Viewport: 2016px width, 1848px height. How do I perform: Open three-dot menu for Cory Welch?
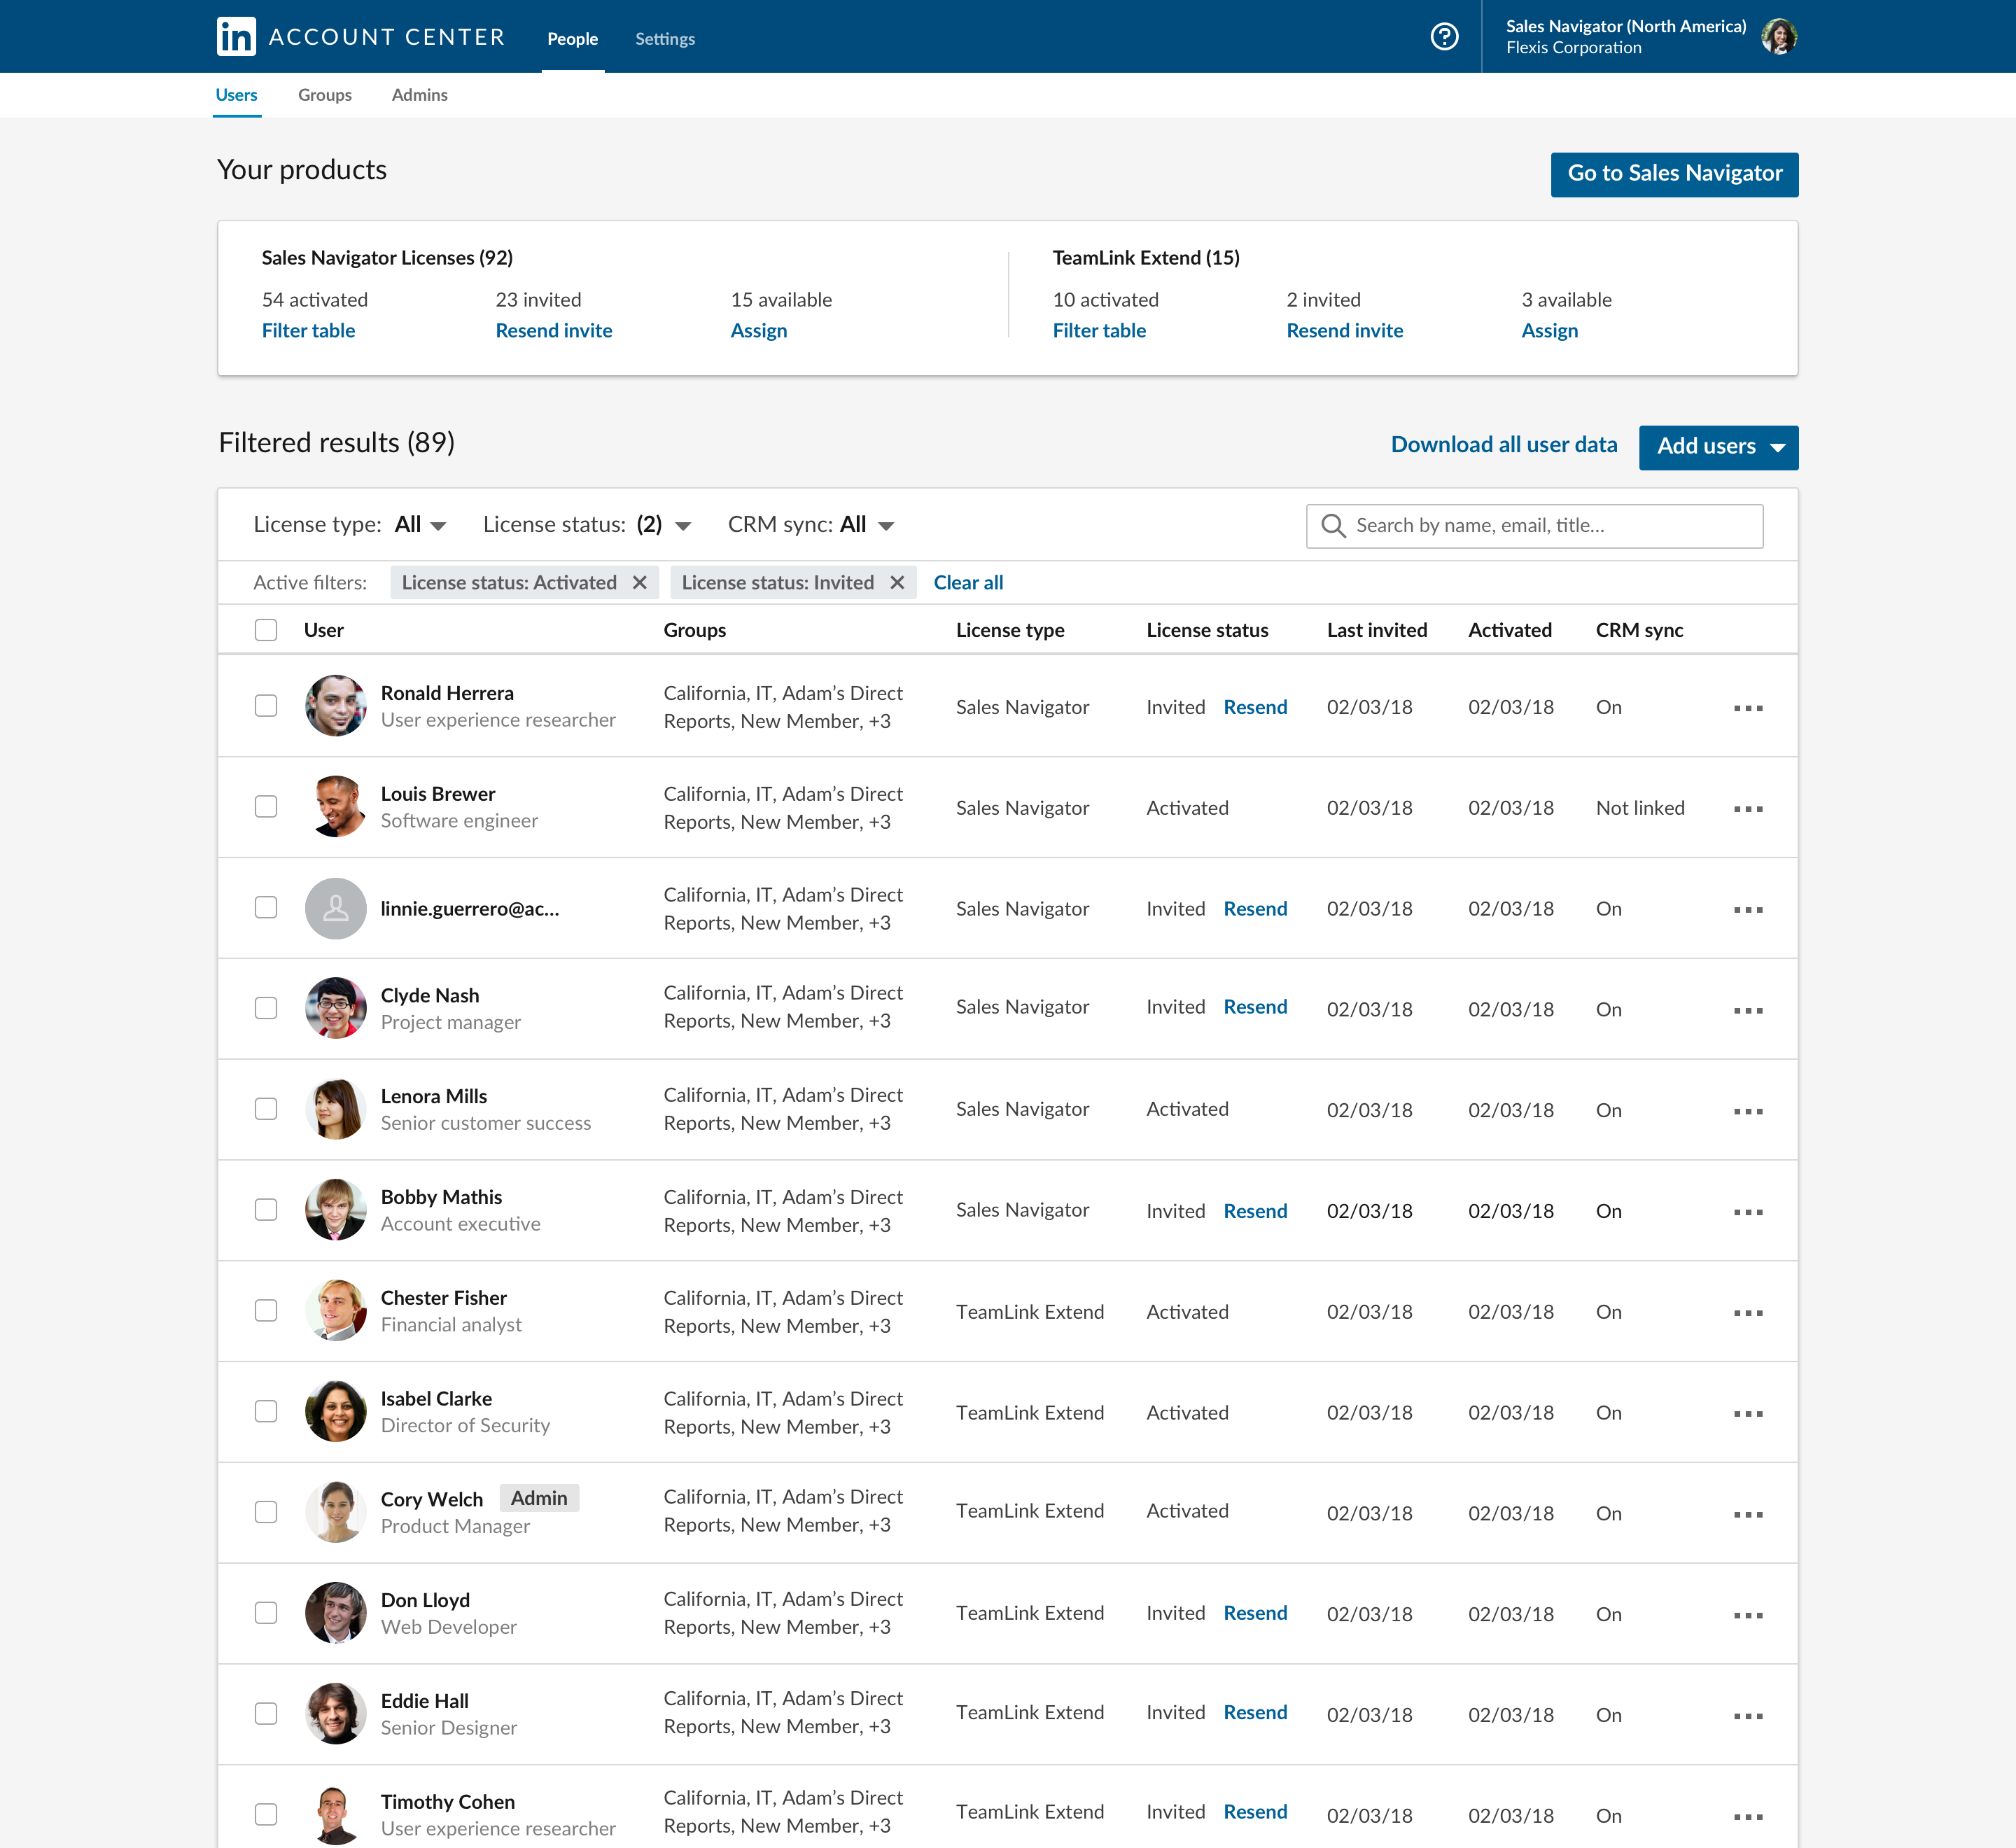tap(1747, 1514)
